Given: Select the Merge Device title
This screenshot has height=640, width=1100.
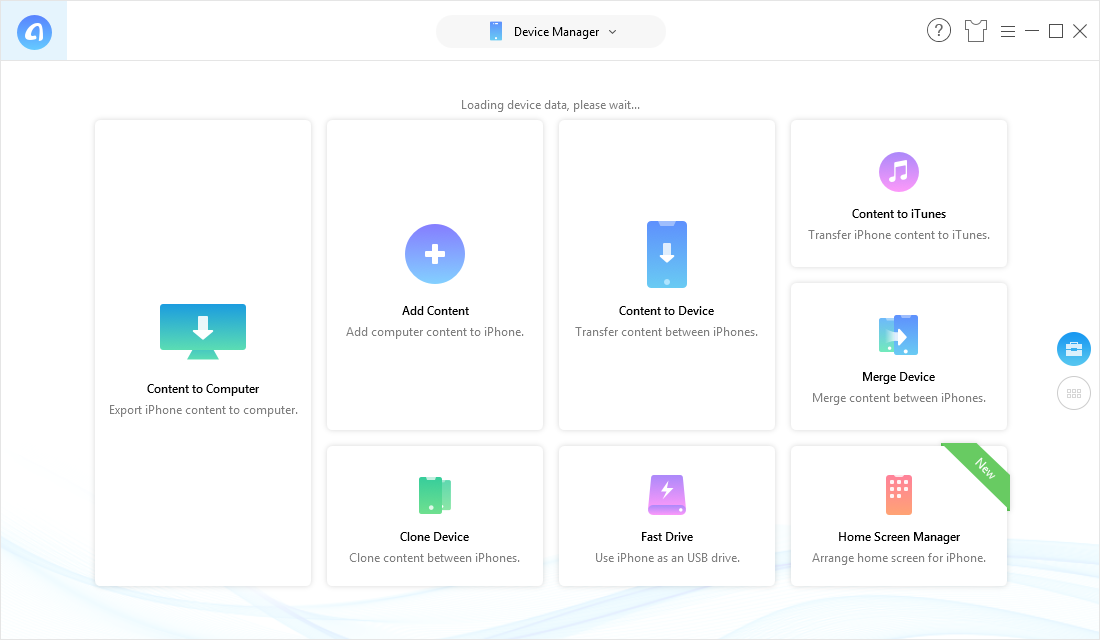Looking at the screenshot, I should pyautogui.click(x=899, y=377).
